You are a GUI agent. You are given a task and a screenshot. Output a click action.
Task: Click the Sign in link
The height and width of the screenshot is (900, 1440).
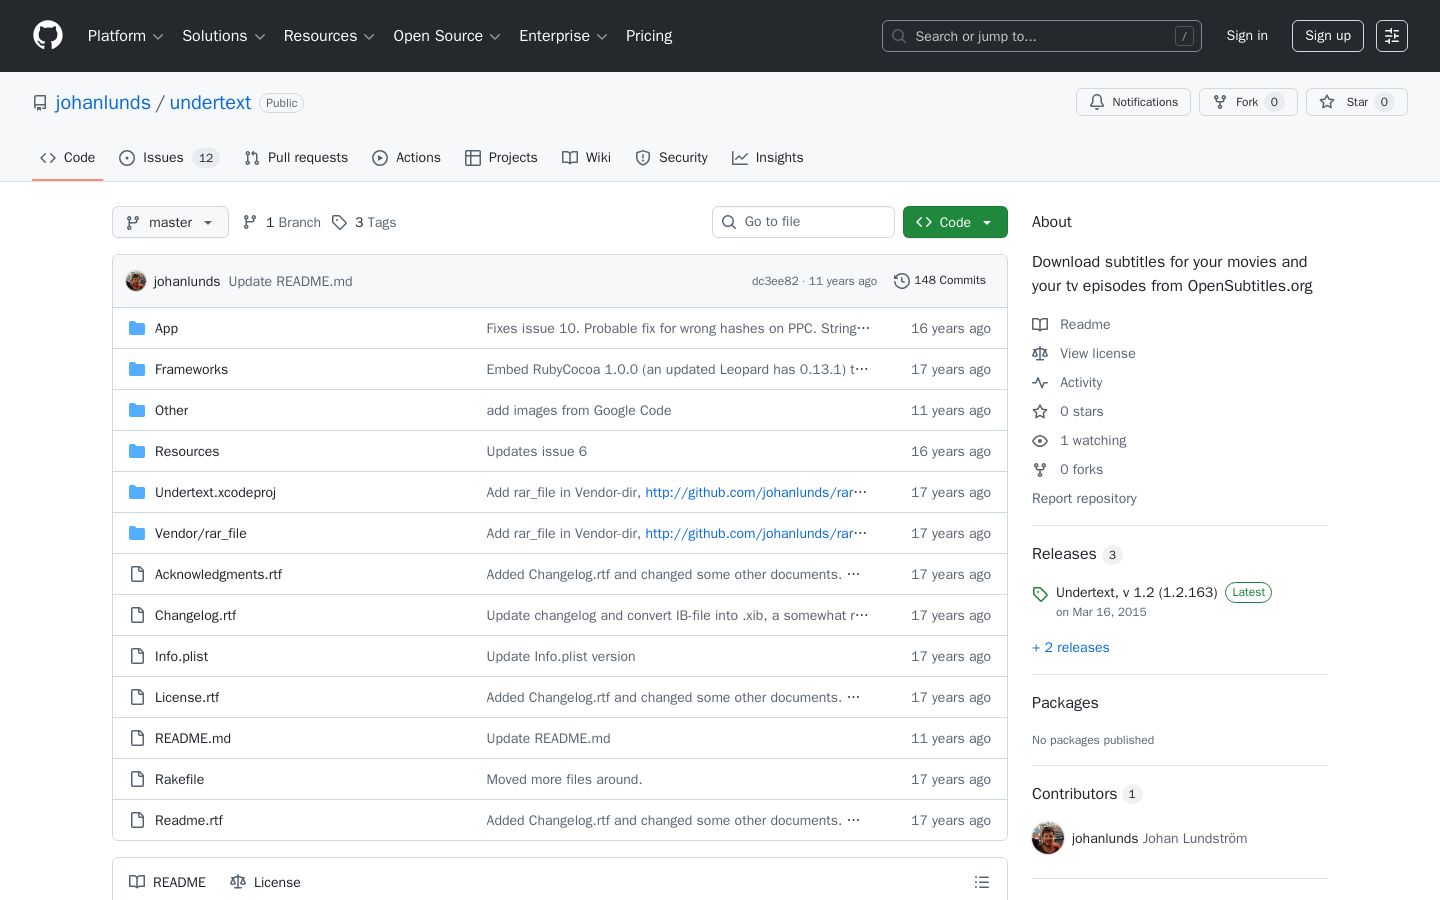pyautogui.click(x=1247, y=36)
